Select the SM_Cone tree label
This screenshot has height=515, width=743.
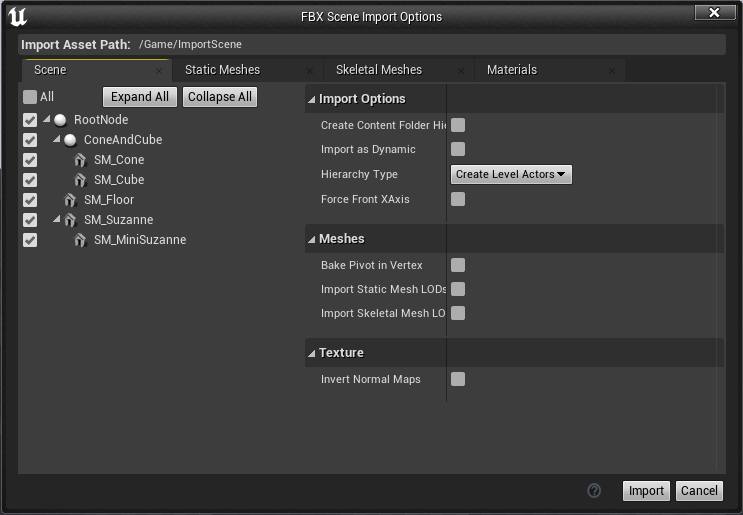click(x=119, y=160)
